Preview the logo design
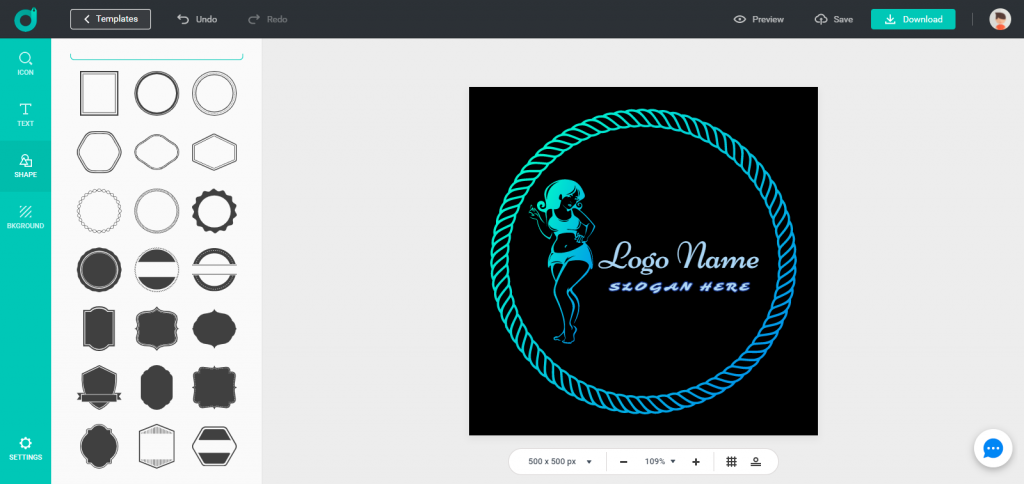Viewport: 1024px width, 484px height. 758,19
